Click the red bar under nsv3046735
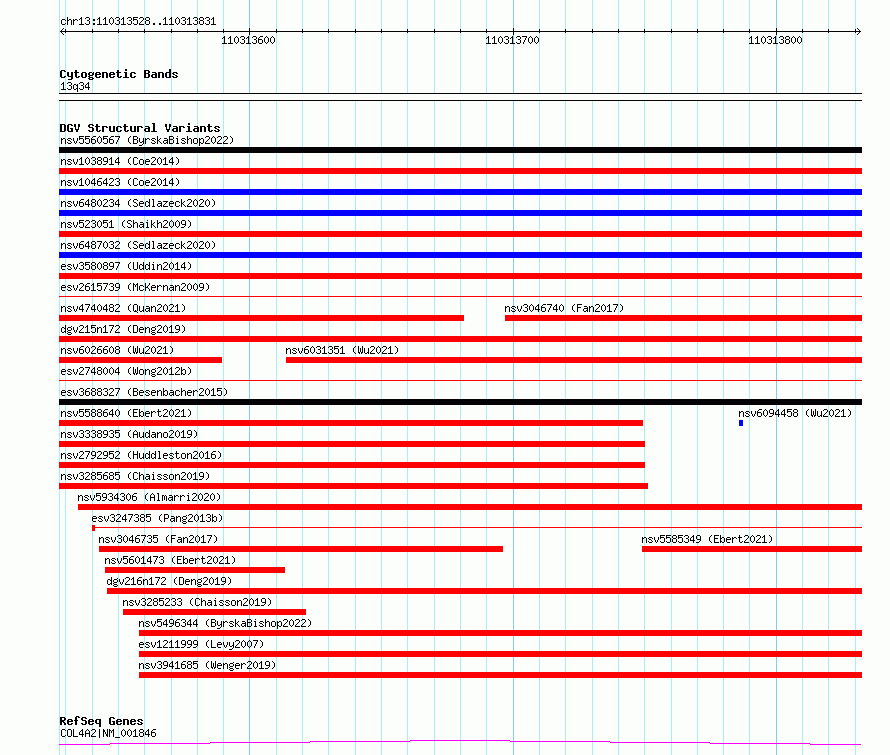Image resolution: width=890 pixels, height=755 pixels. [301, 549]
